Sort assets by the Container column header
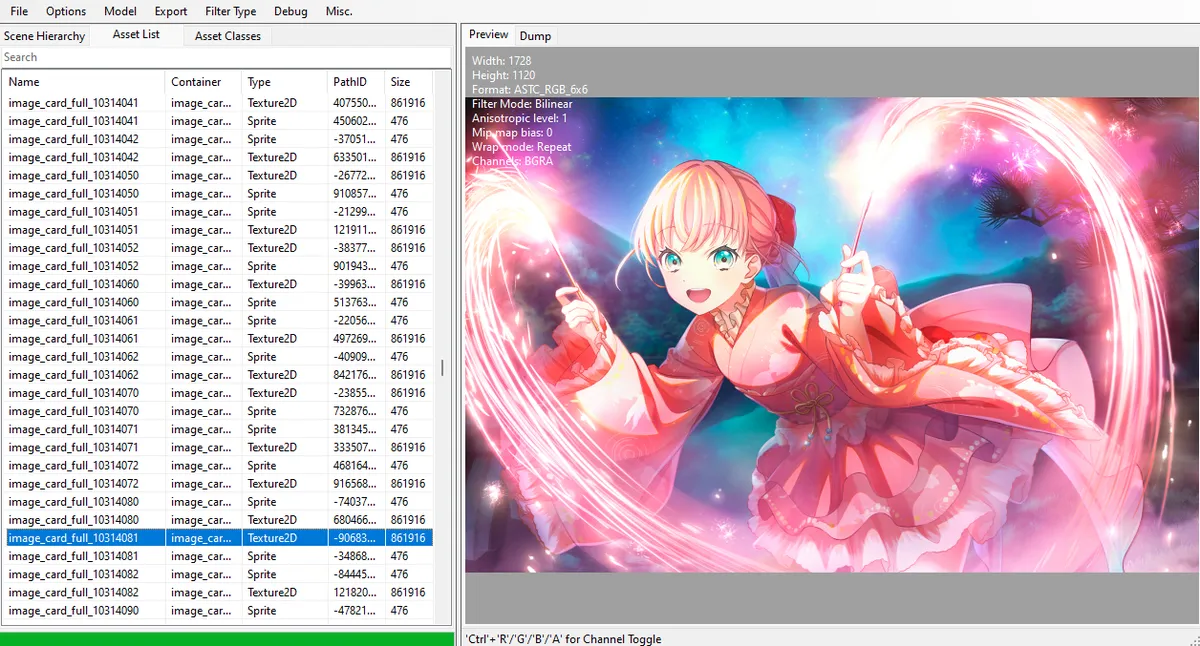Screen dimensions: 1200x646 tap(203, 82)
